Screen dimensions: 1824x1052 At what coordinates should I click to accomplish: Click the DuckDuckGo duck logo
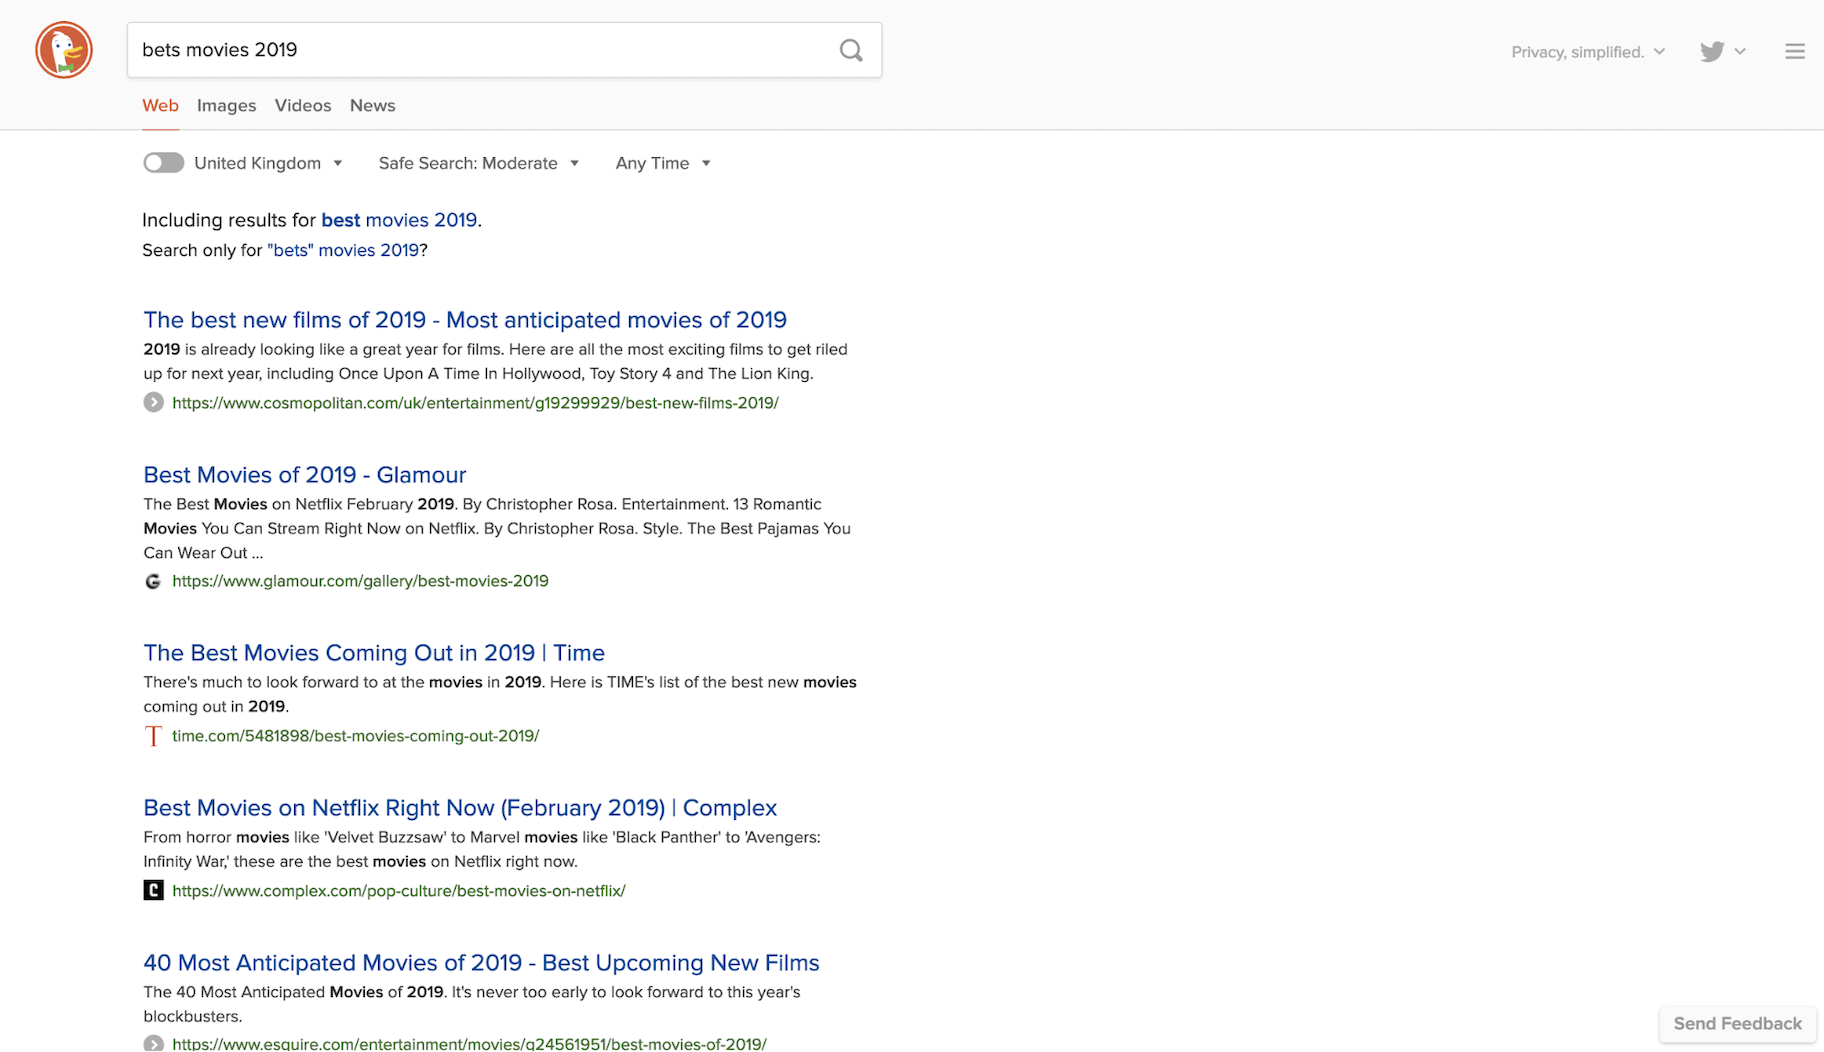[64, 50]
